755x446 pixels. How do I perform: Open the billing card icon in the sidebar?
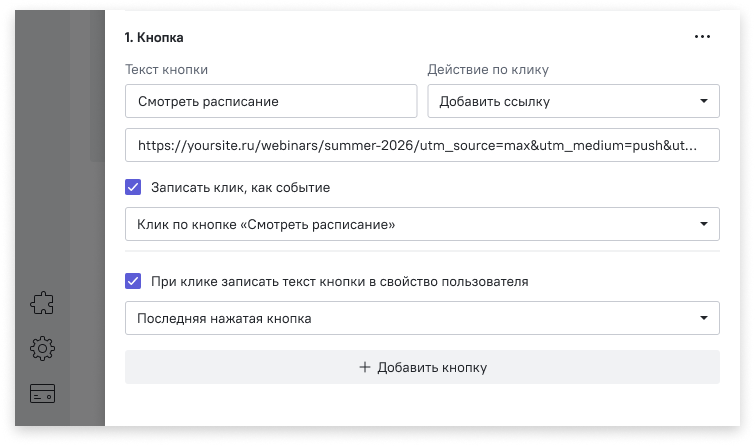pos(42,394)
